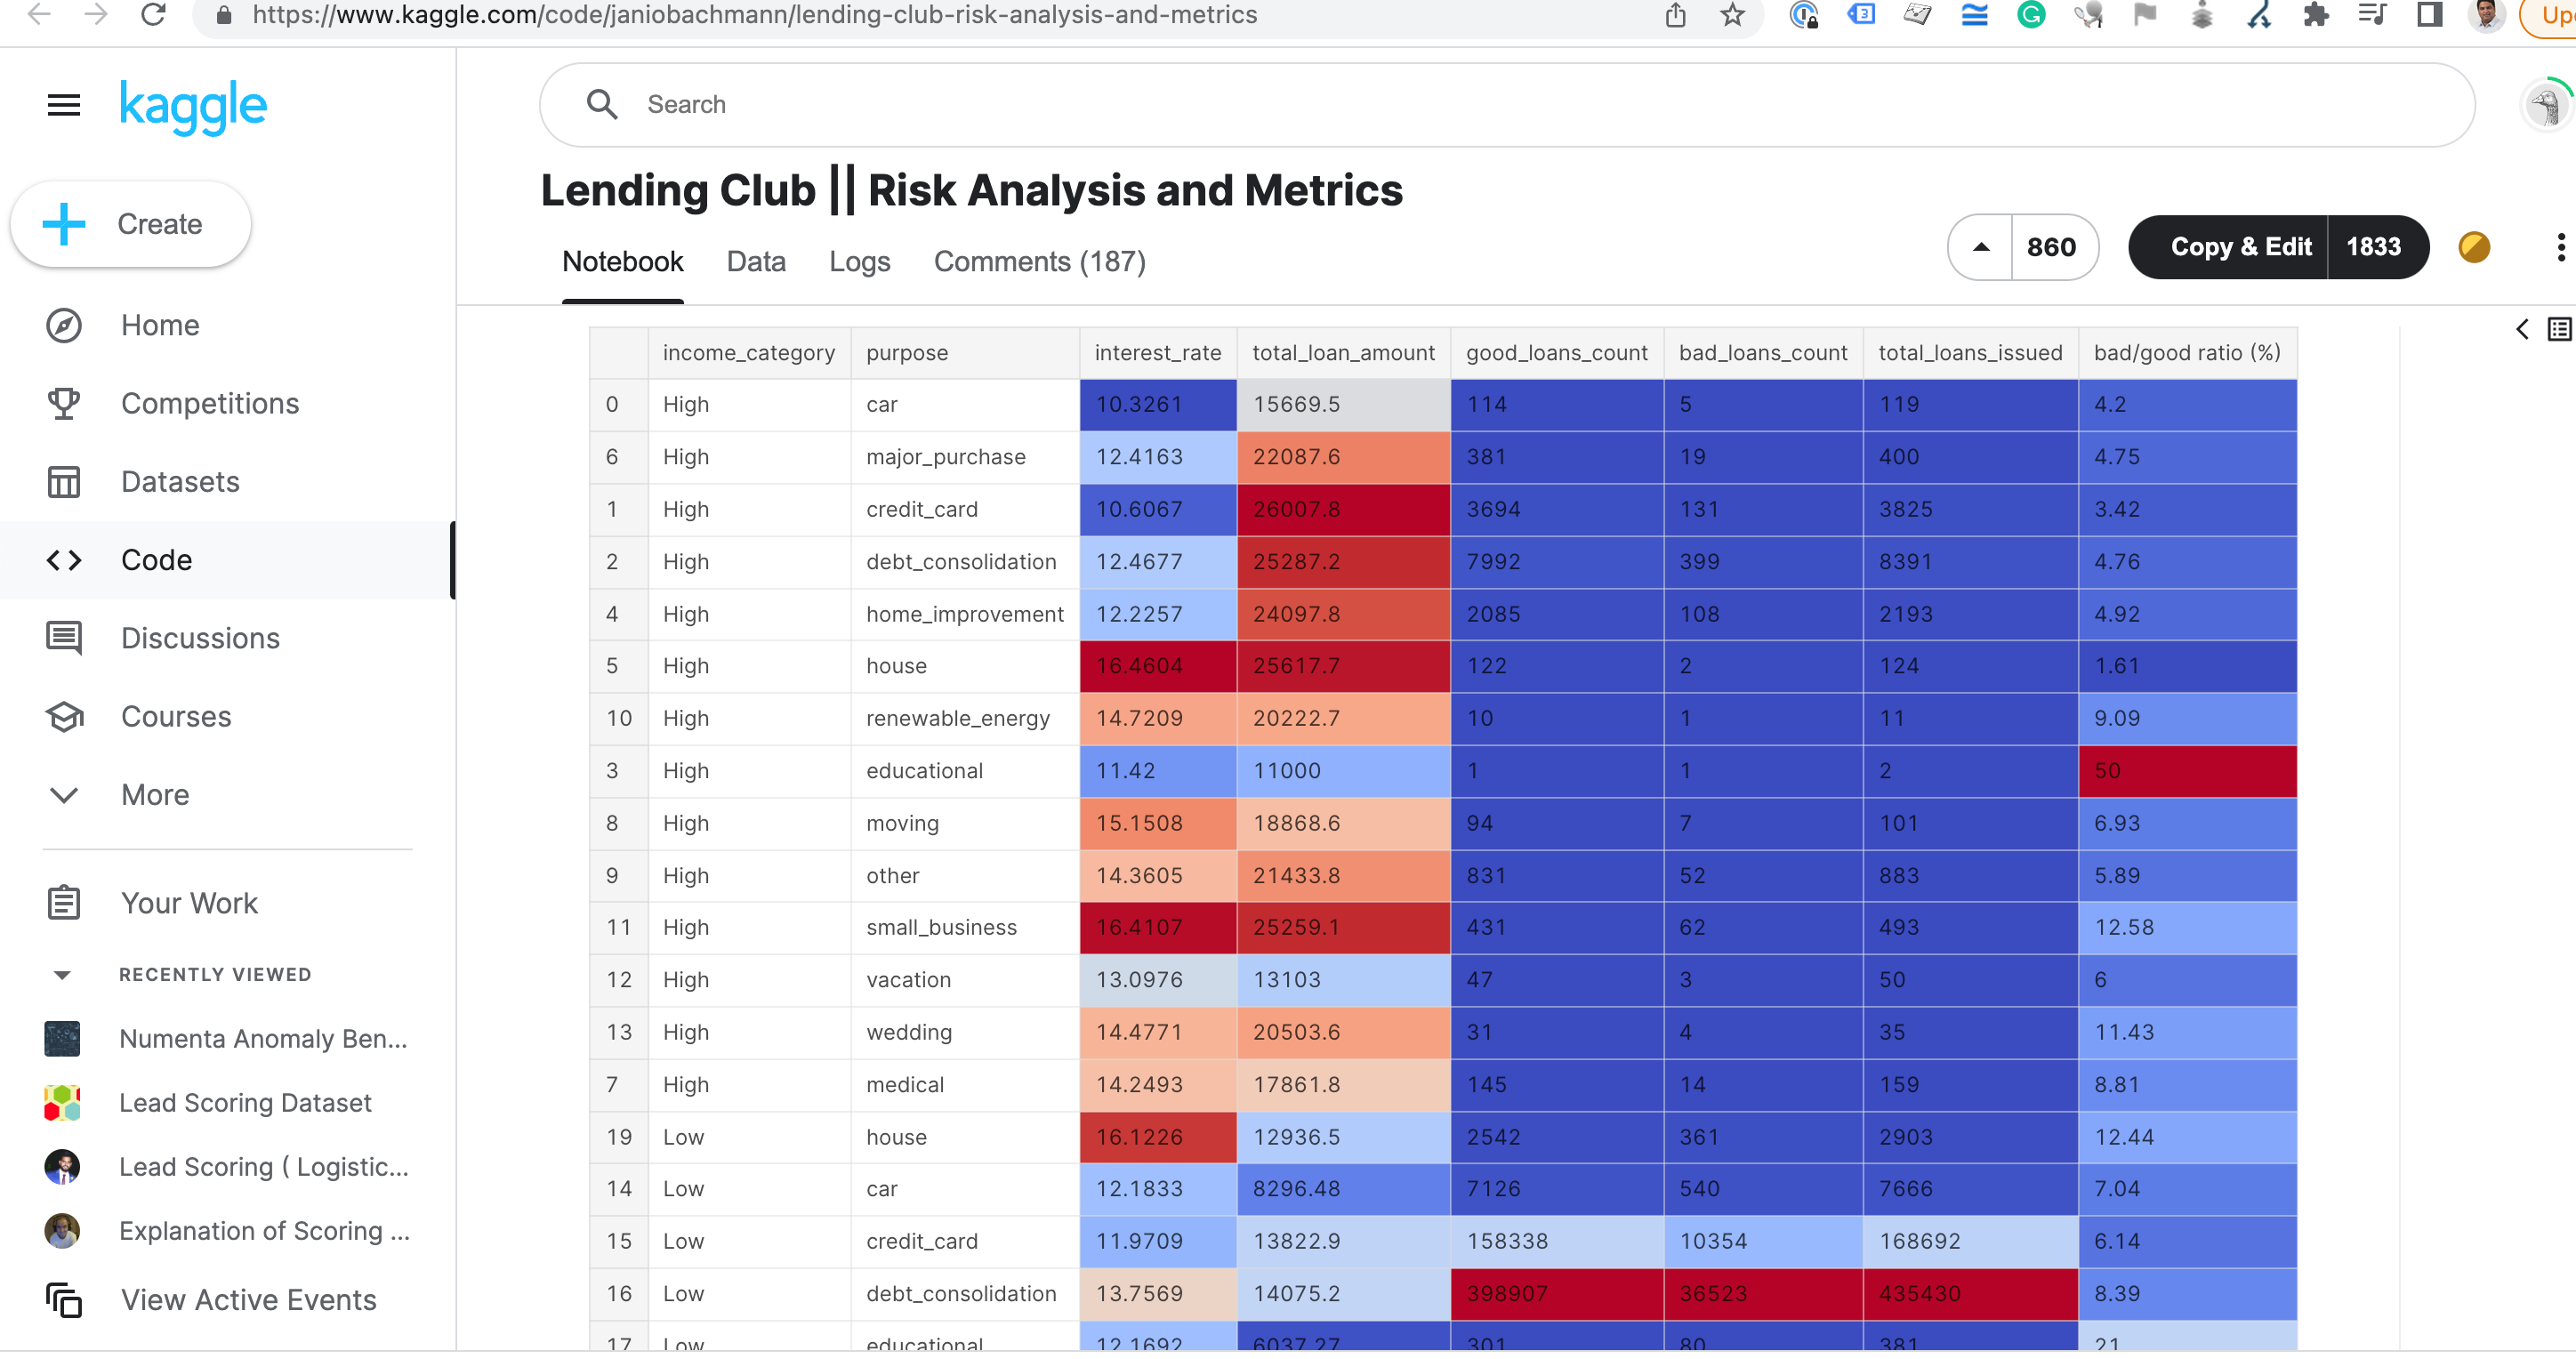Click the share page icon in address bar

[x=1675, y=15]
